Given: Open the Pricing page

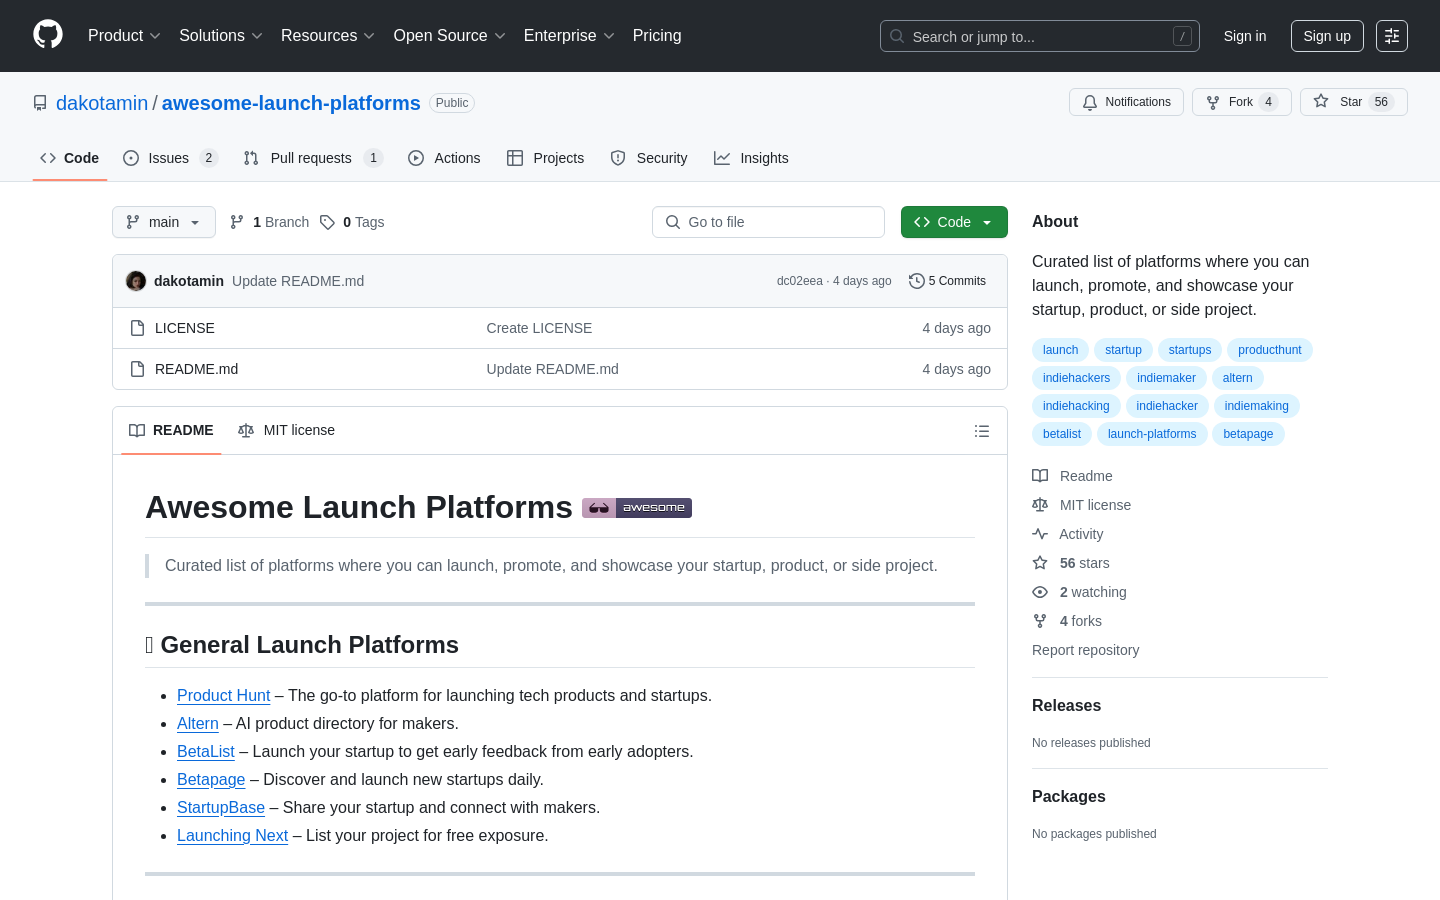Looking at the screenshot, I should [657, 36].
